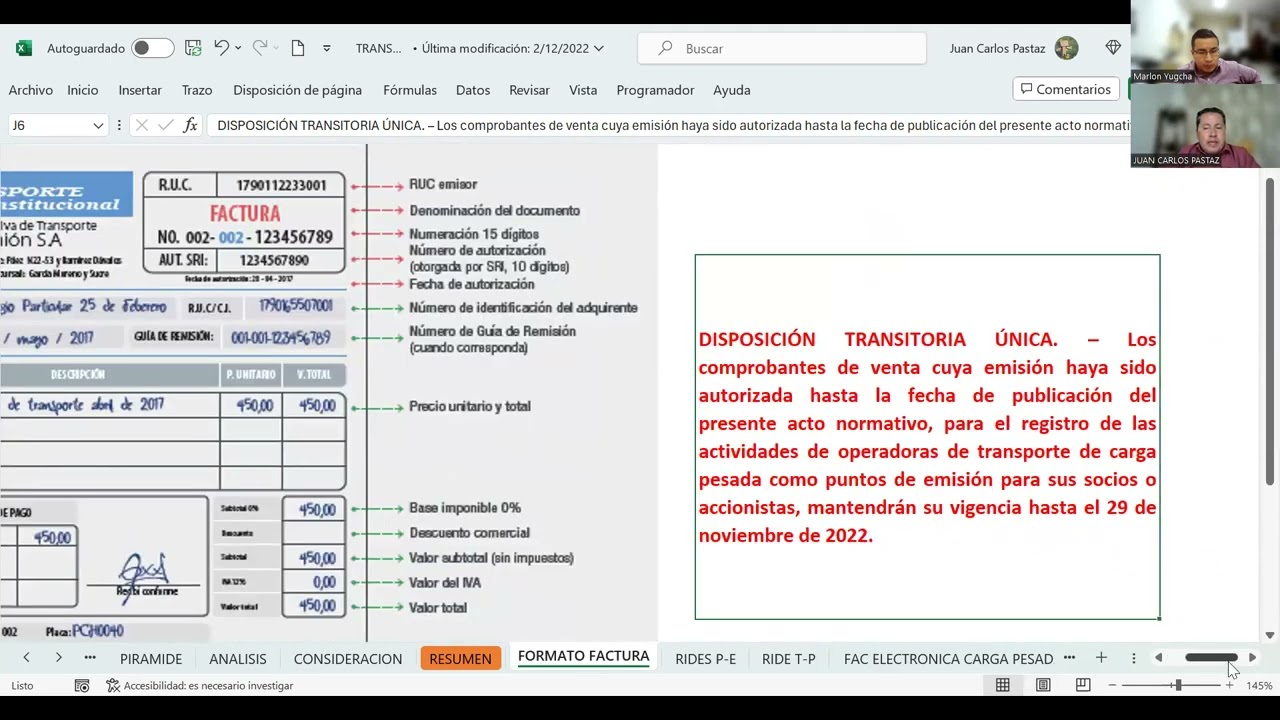Switch to the CONSIDERACION sheet
The image size is (1280, 720).
click(x=348, y=659)
